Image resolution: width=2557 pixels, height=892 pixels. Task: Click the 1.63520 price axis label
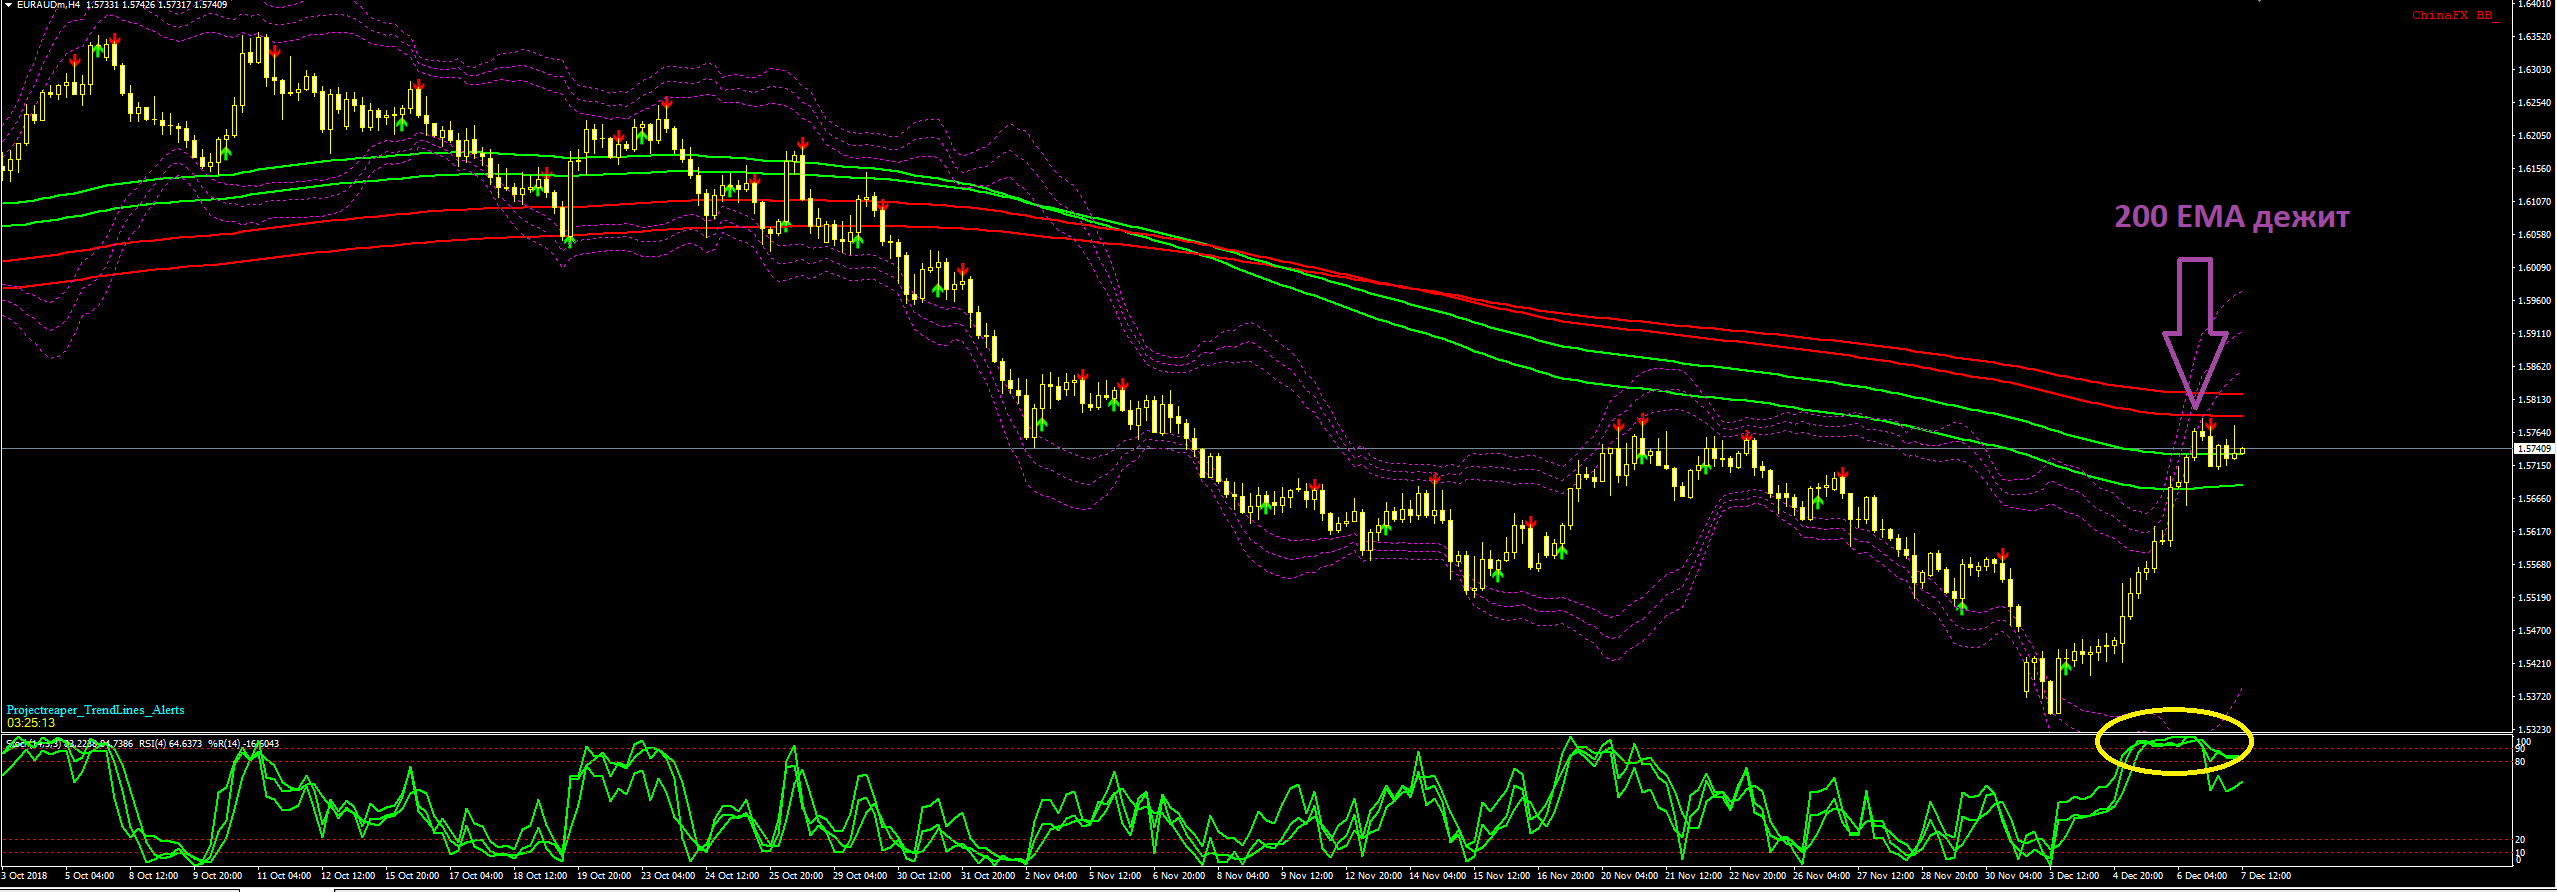pyautogui.click(x=2534, y=37)
